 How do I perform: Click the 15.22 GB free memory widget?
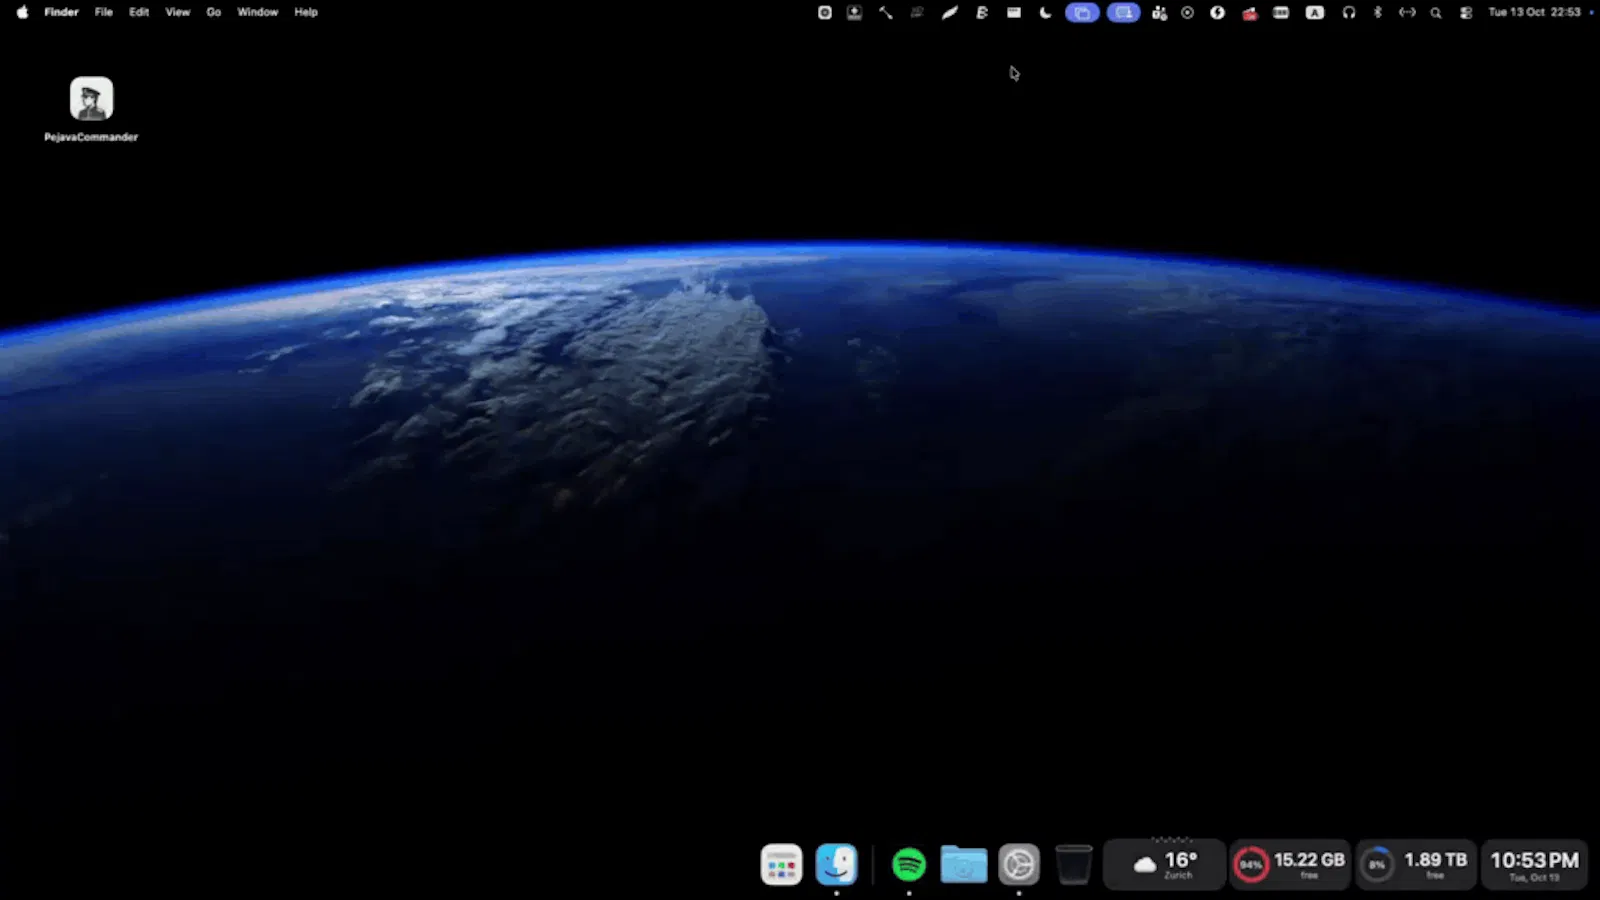click(1290, 865)
